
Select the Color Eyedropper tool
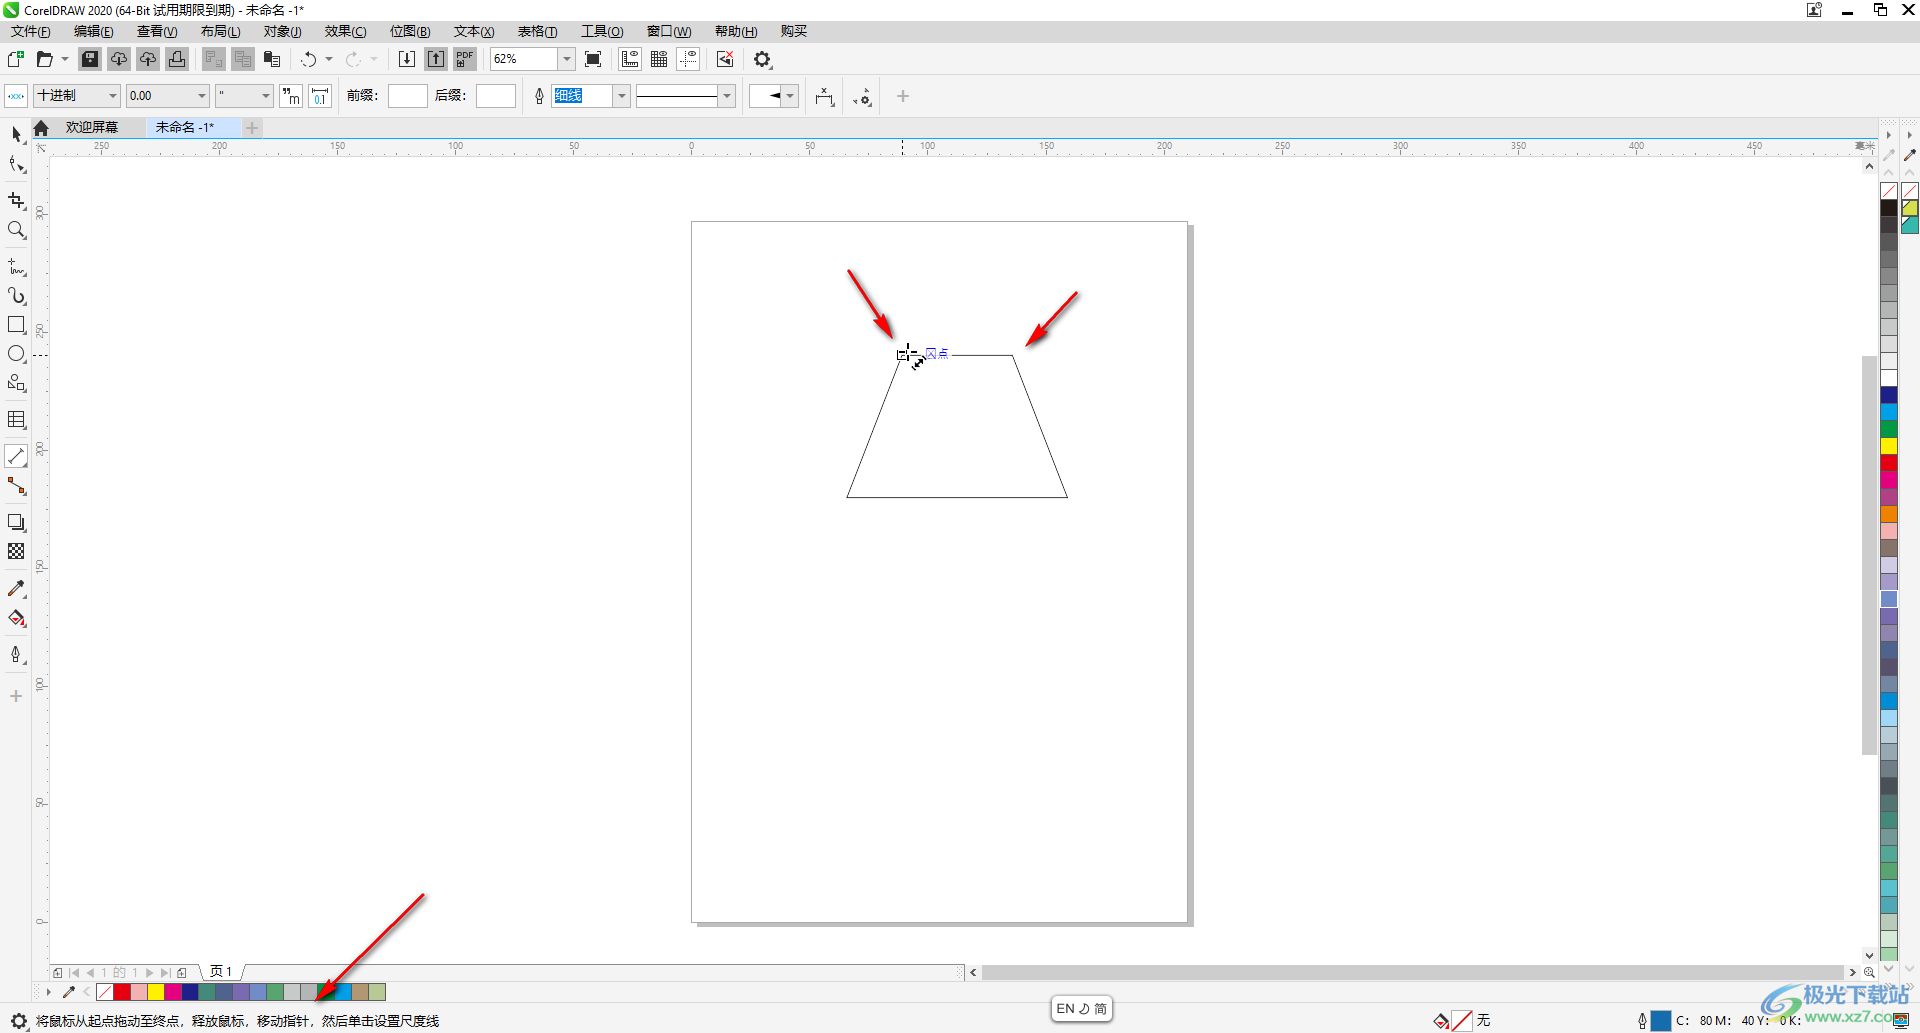[16, 589]
